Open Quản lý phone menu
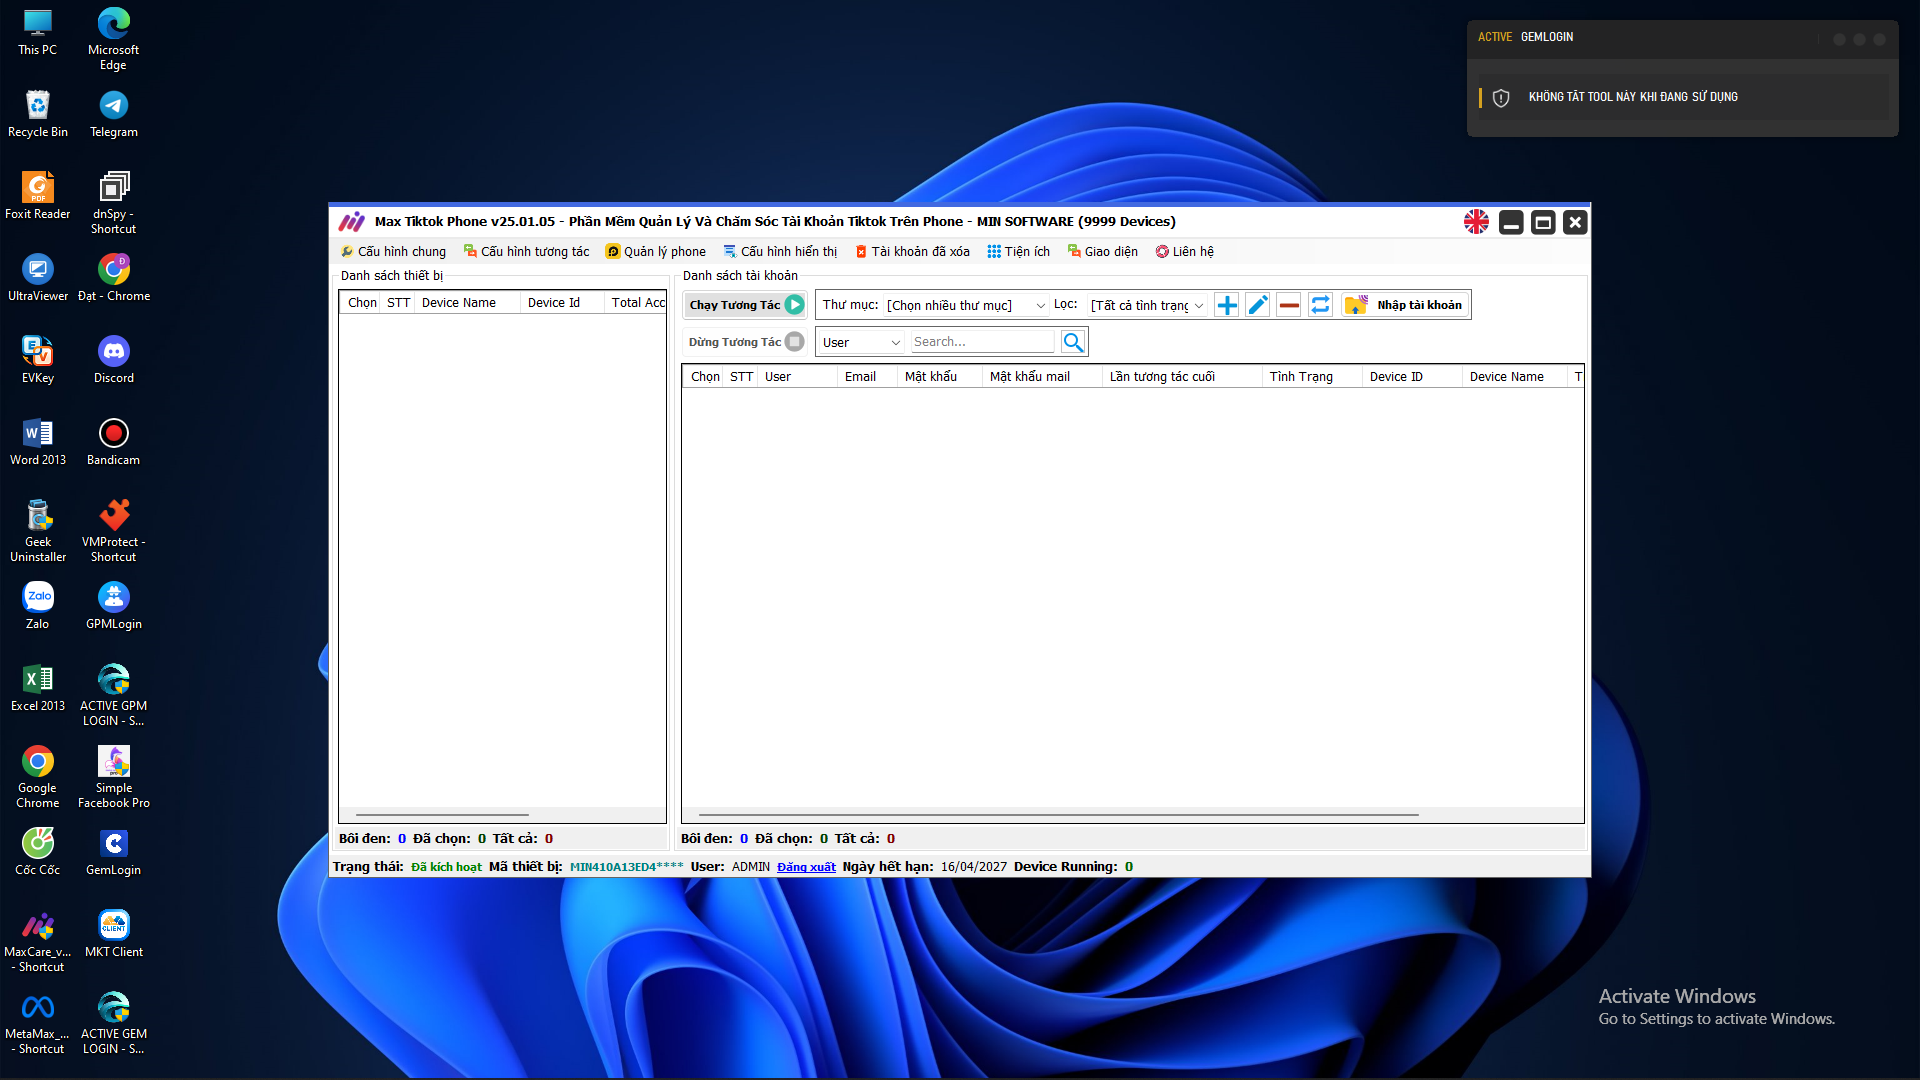The image size is (1920, 1080). click(656, 252)
